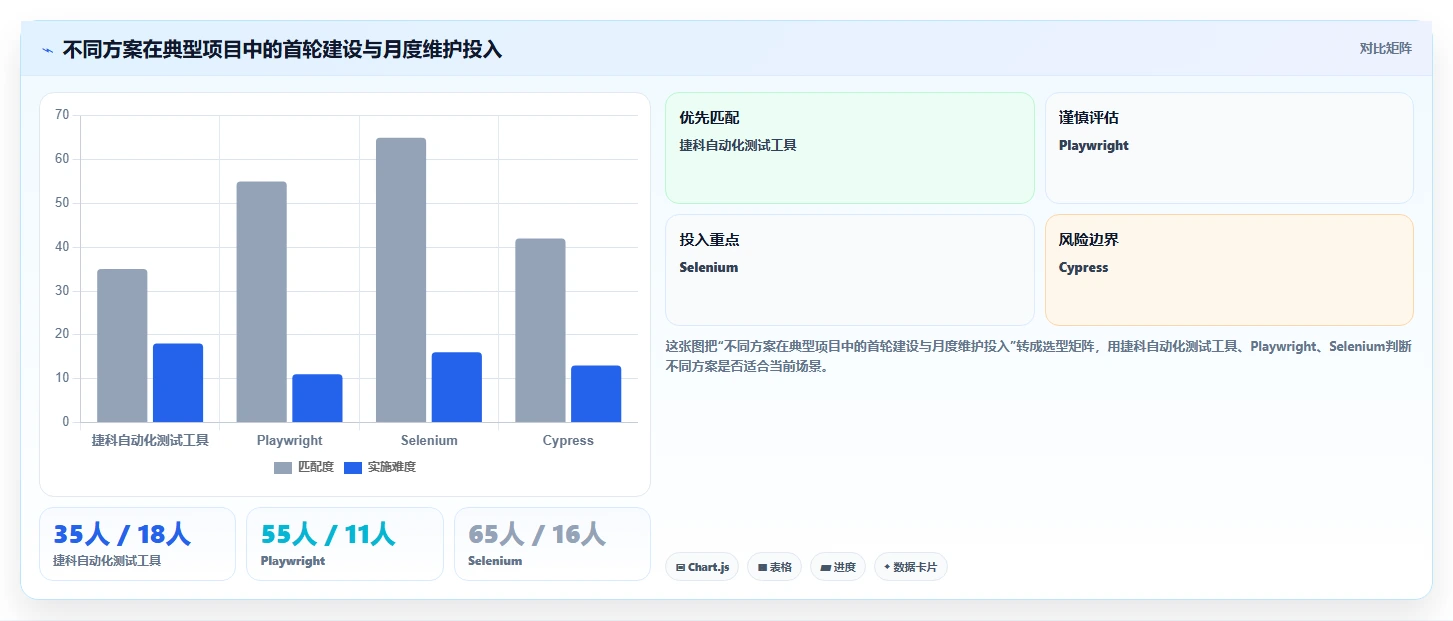Click the 70 y-axis value

[x=62, y=115]
